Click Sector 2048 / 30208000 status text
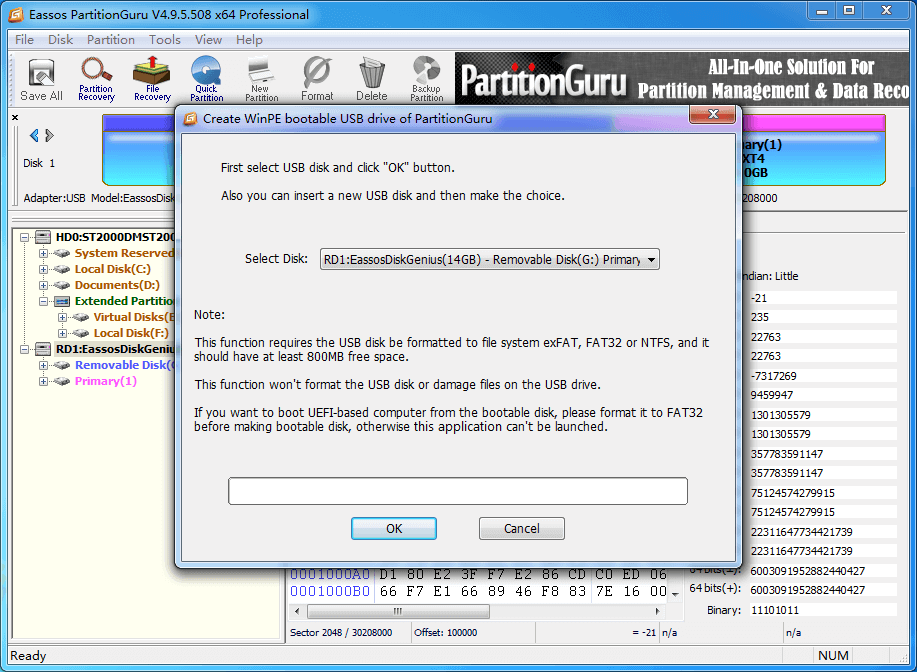Screen dimensions: 917x672 (x=341, y=633)
